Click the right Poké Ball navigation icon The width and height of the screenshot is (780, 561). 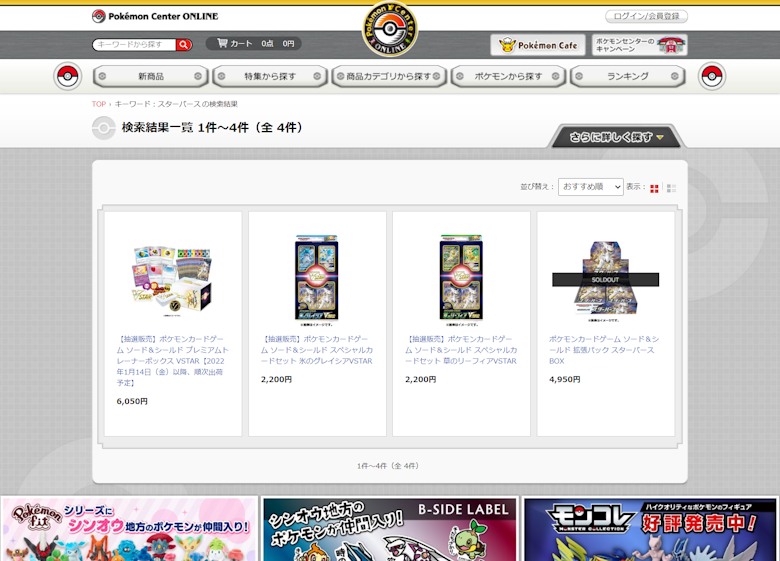(712, 76)
